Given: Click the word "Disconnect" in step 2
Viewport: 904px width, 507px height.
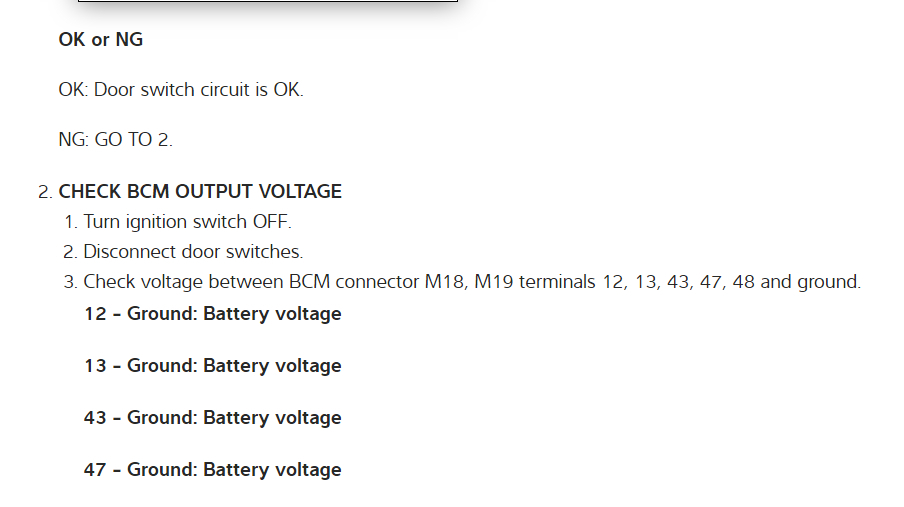Looking at the screenshot, I should [x=130, y=251].
